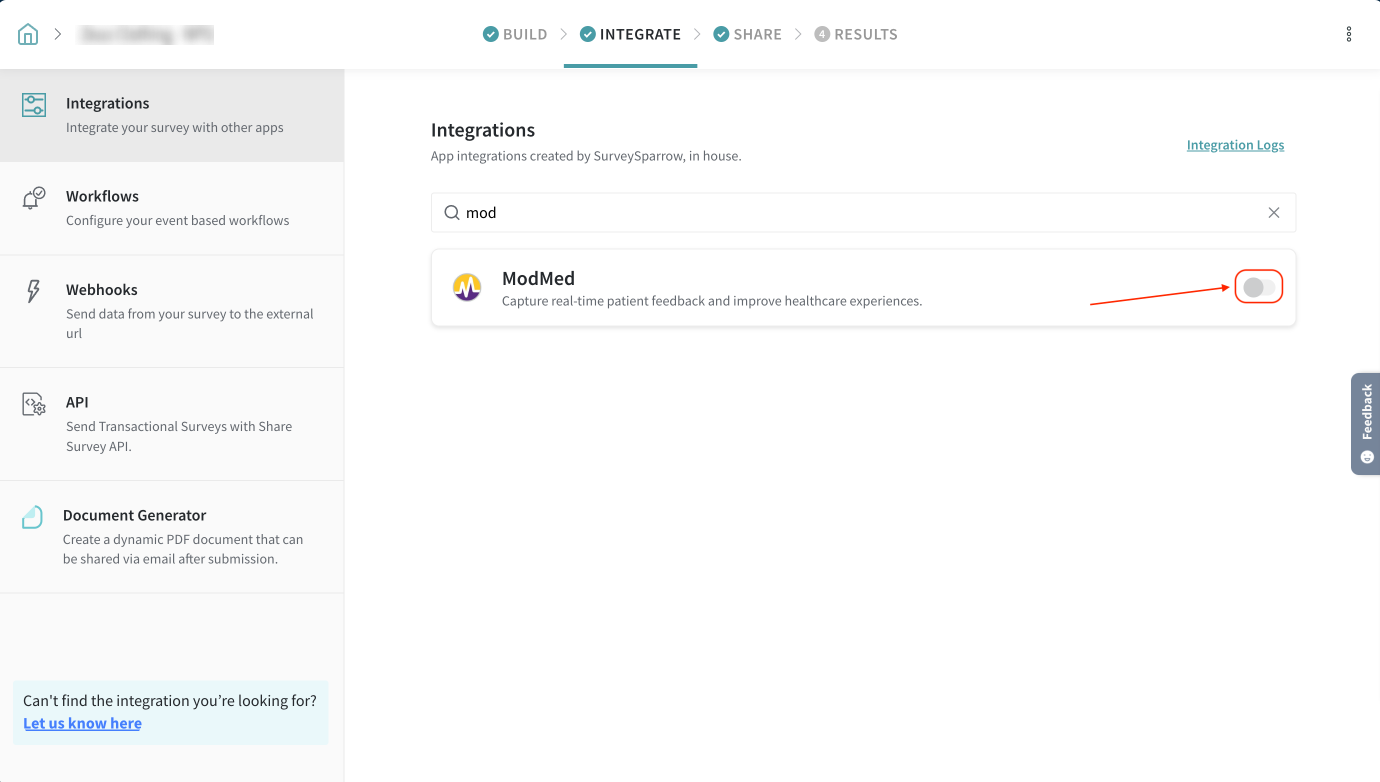Switch to the SHARE step tab
This screenshot has height=782, width=1380.
click(747, 34)
